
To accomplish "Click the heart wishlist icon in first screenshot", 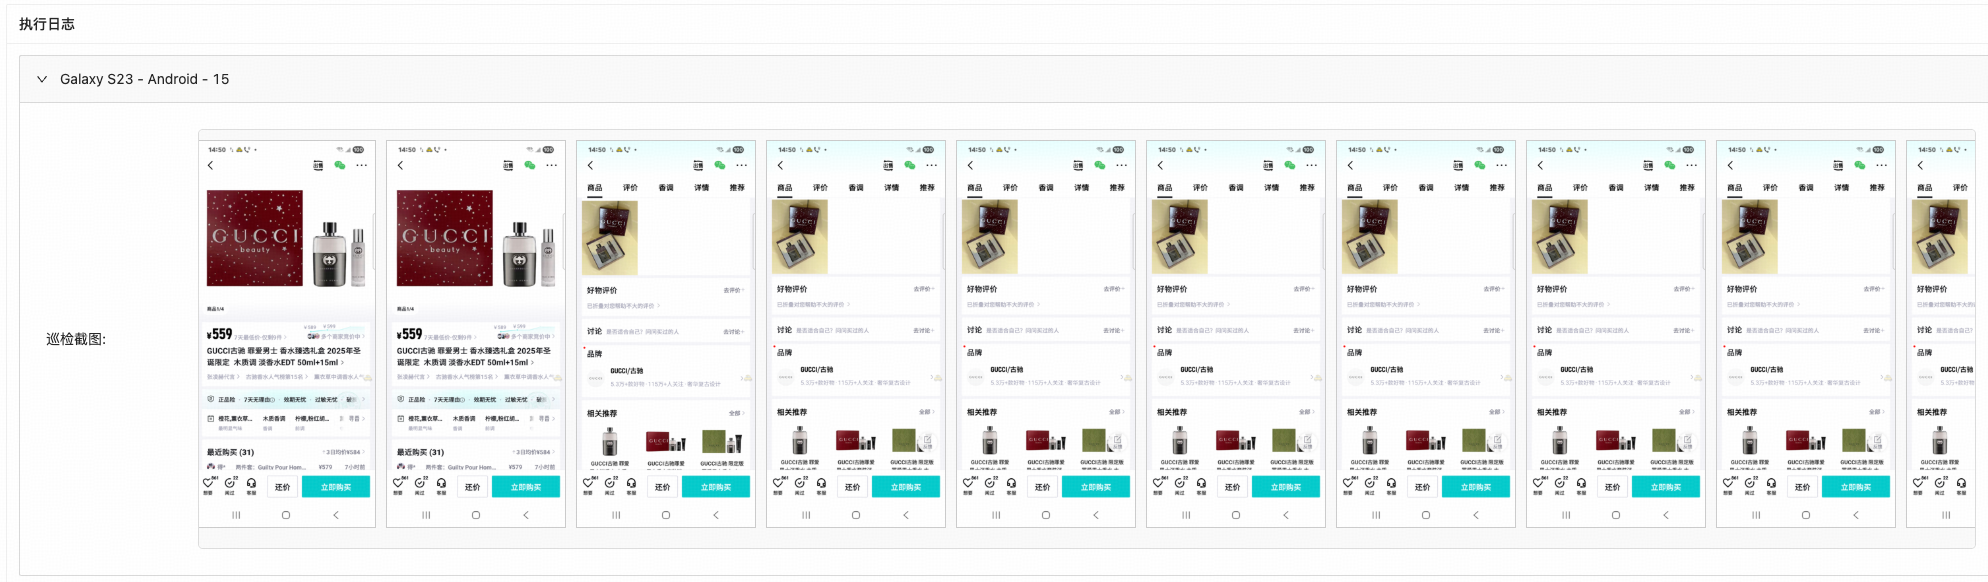I will pos(209,484).
